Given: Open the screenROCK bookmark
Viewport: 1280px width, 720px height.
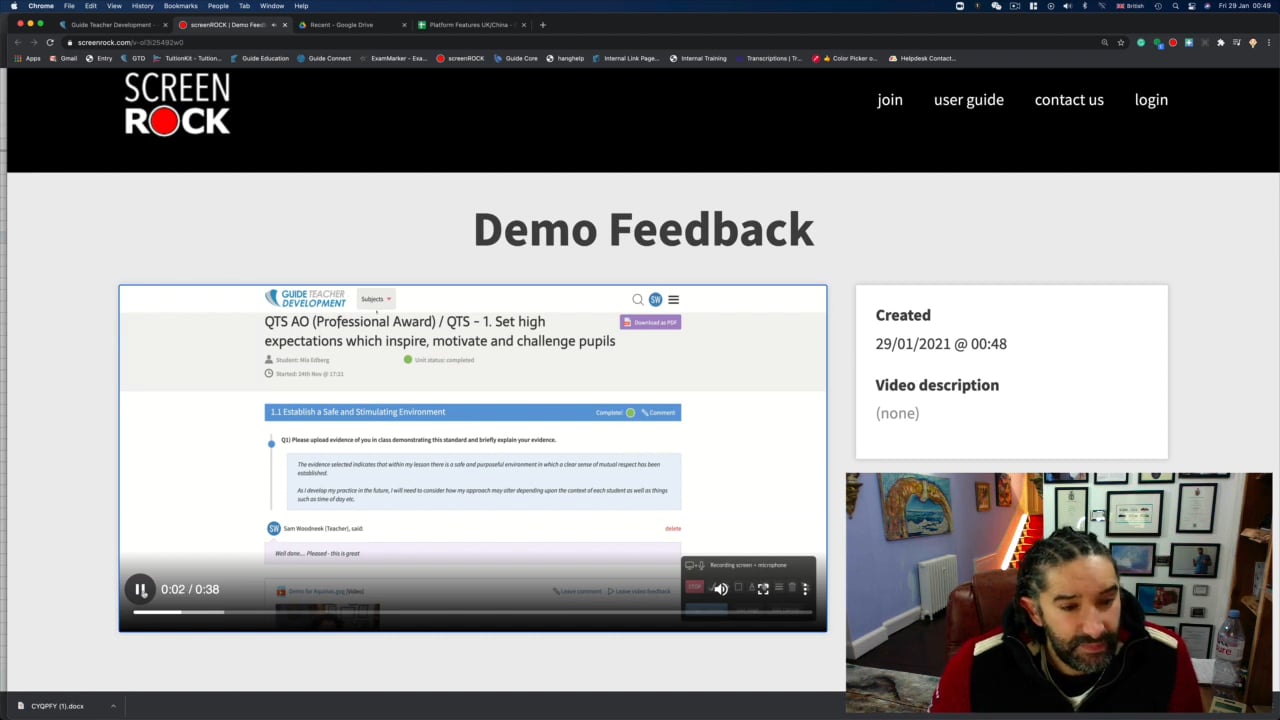Looking at the screenshot, I should coord(460,58).
